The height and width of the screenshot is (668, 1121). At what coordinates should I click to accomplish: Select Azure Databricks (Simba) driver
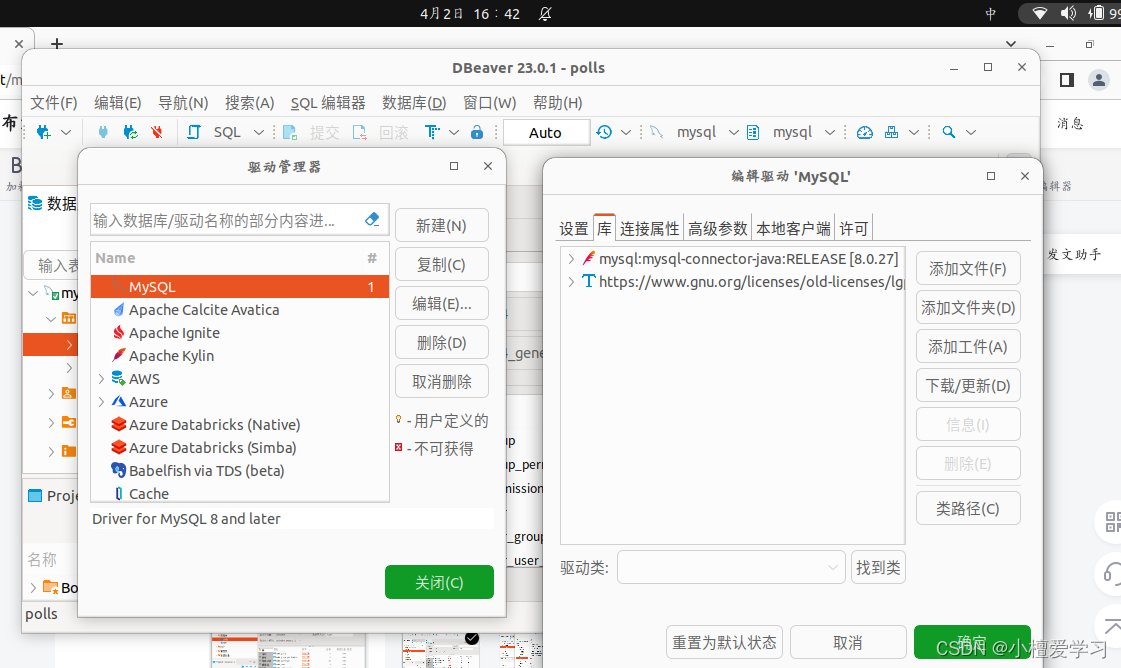(x=212, y=448)
